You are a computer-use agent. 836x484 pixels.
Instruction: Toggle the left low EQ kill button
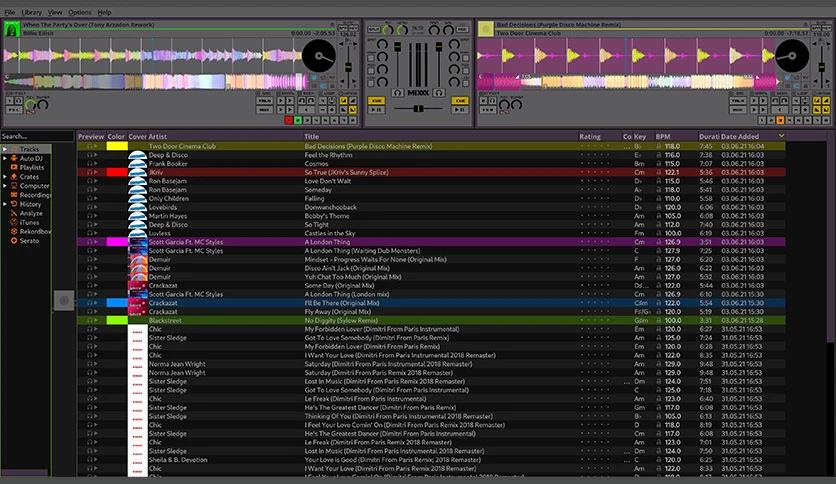click(371, 82)
